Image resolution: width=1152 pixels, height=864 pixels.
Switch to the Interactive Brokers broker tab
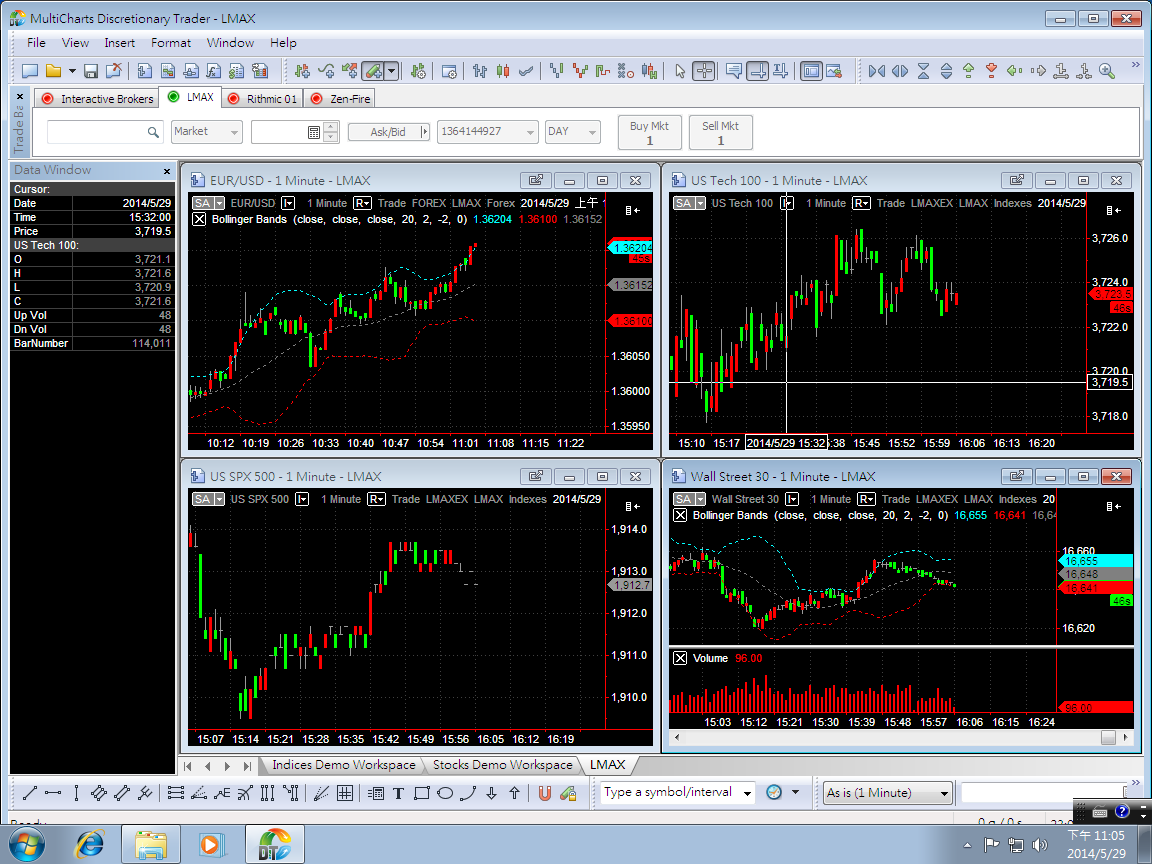point(98,98)
